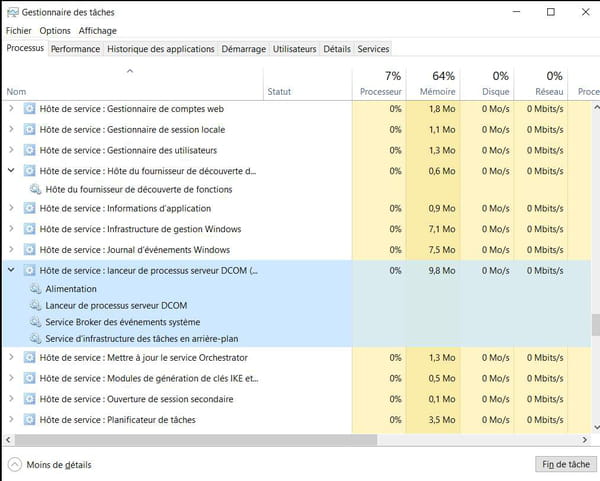Click gear icon of lanceur de processus serveur DCOM
600x481 pixels.
click(29, 271)
